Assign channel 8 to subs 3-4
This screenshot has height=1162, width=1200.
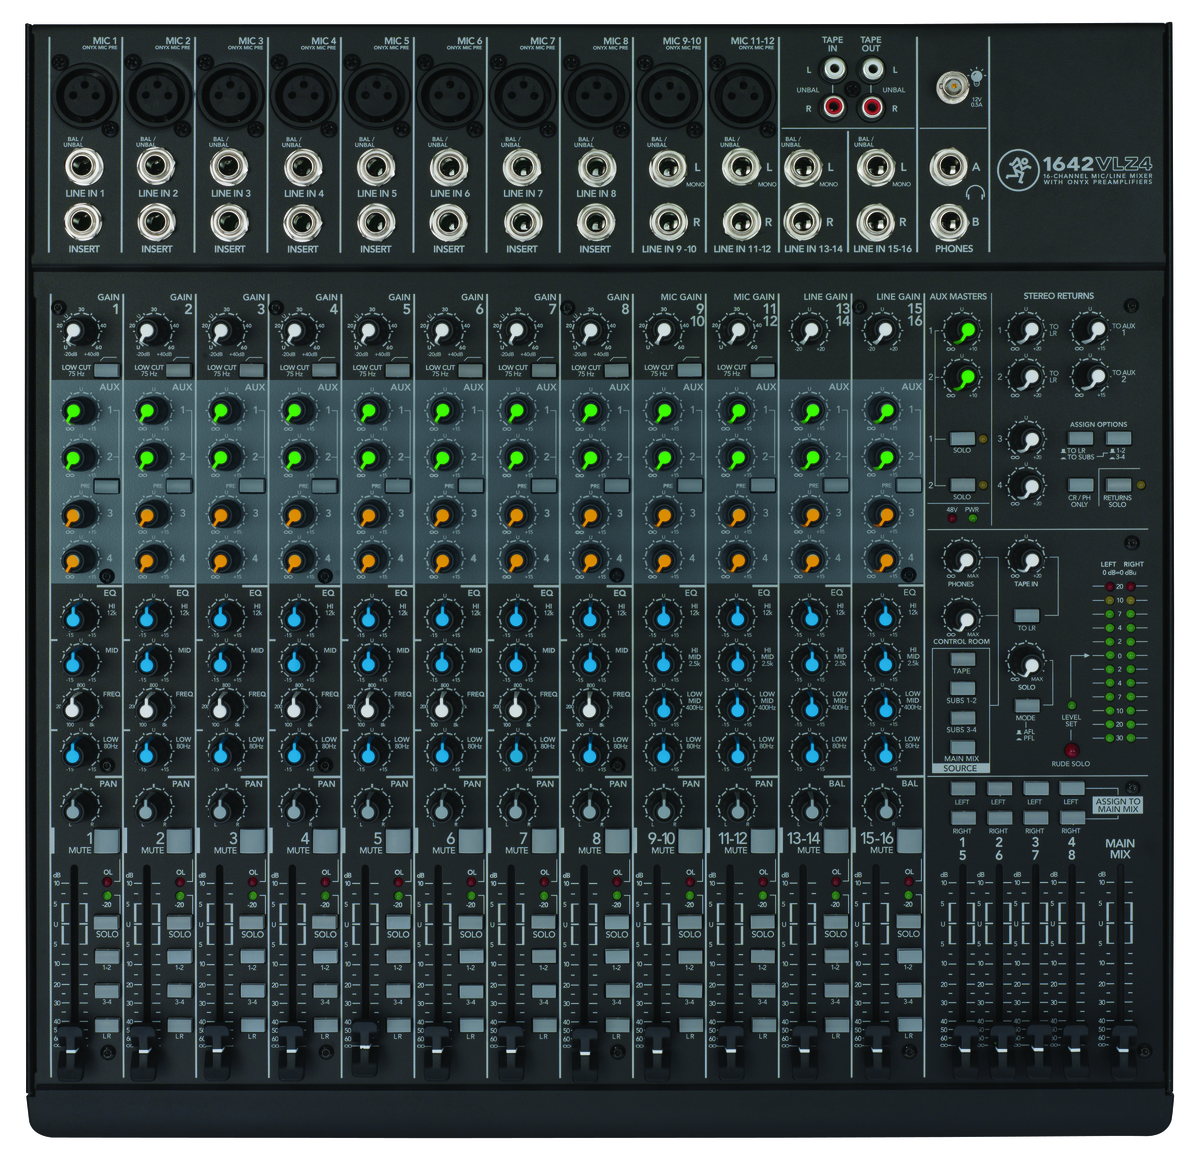[617, 990]
